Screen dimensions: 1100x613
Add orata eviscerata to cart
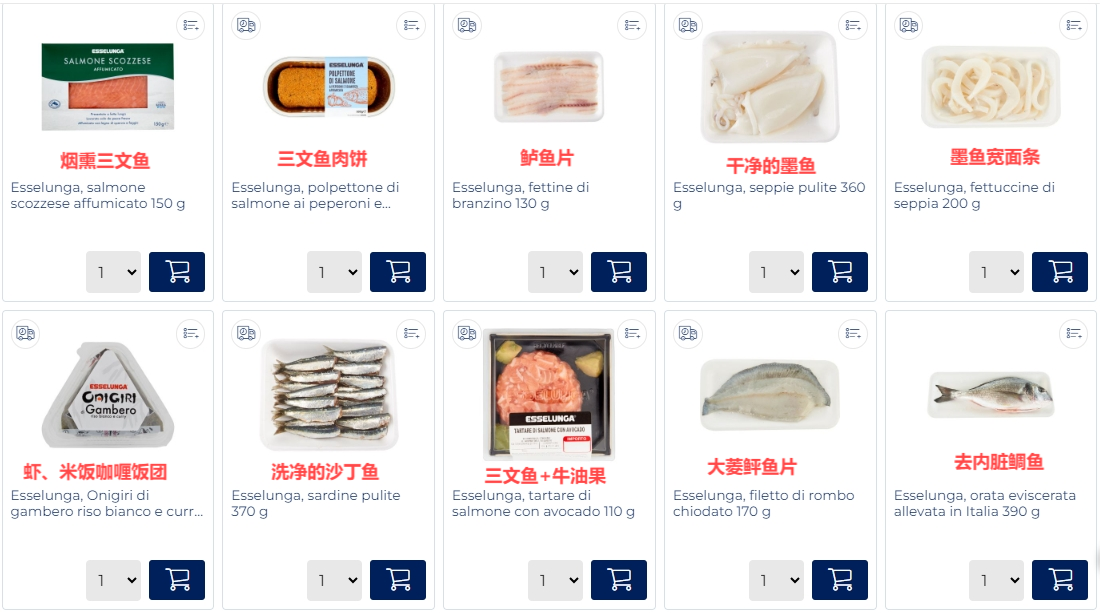[x=1059, y=579]
